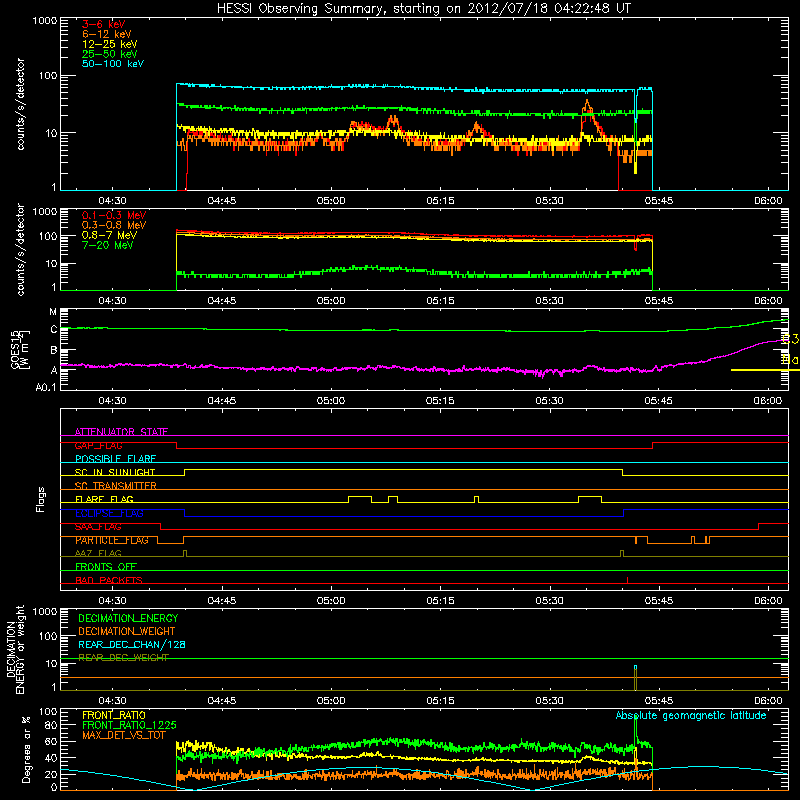Image resolution: width=800 pixels, height=800 pixels.
Task: Select the 50-100 keV legend label
Action: click(x=113, y=64)
